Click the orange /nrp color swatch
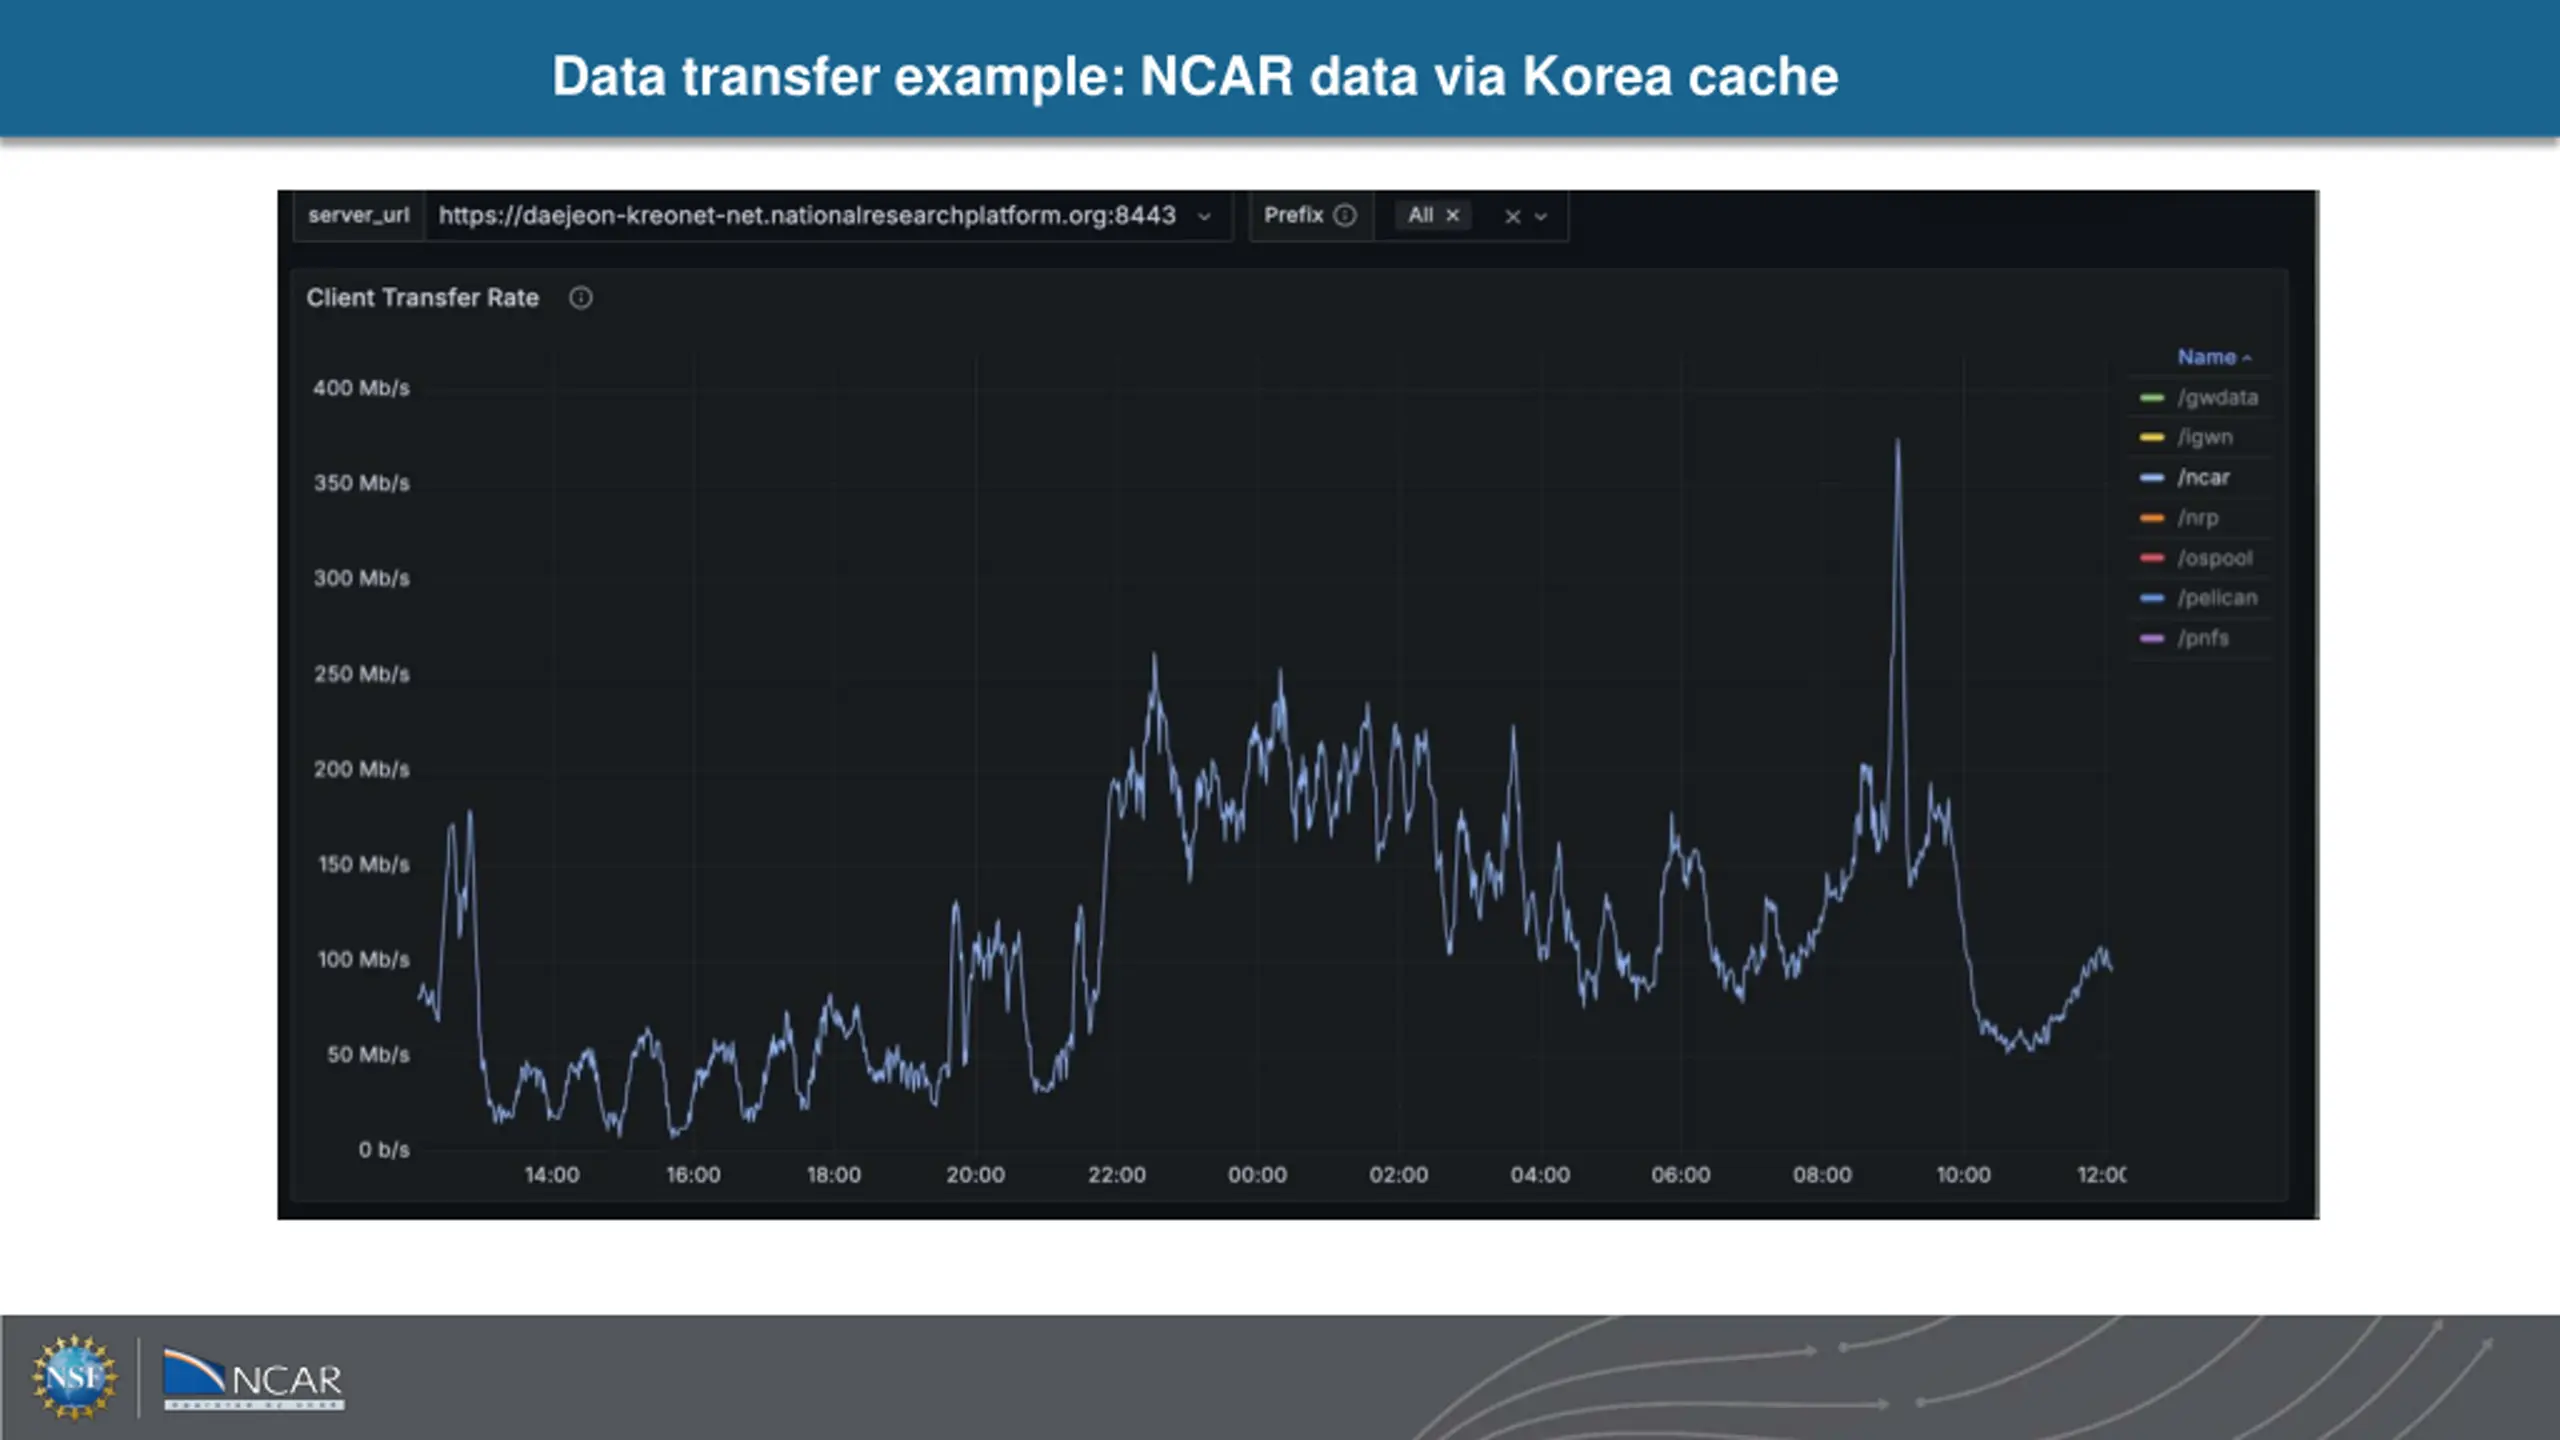 pos(2152,518)
